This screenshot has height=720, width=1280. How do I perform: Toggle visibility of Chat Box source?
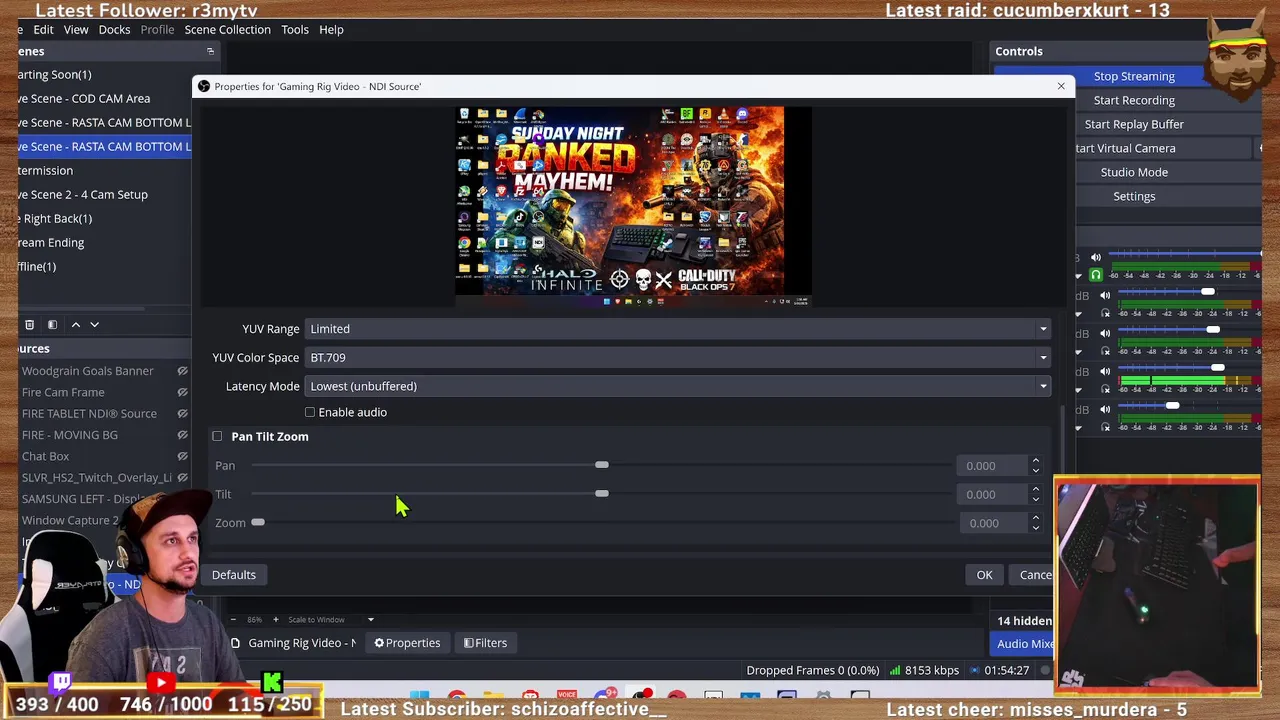182,456
